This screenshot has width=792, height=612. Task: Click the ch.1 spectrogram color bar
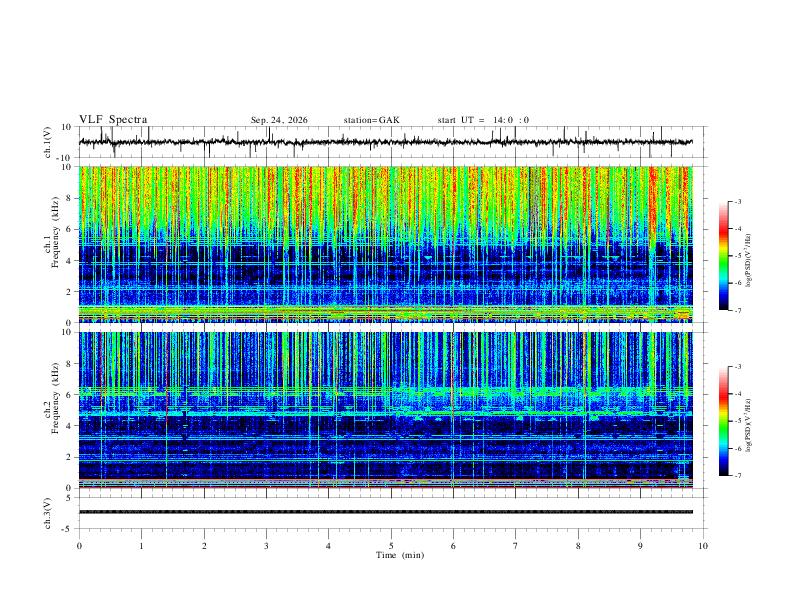pyautogui.click(x=723, y=256)
